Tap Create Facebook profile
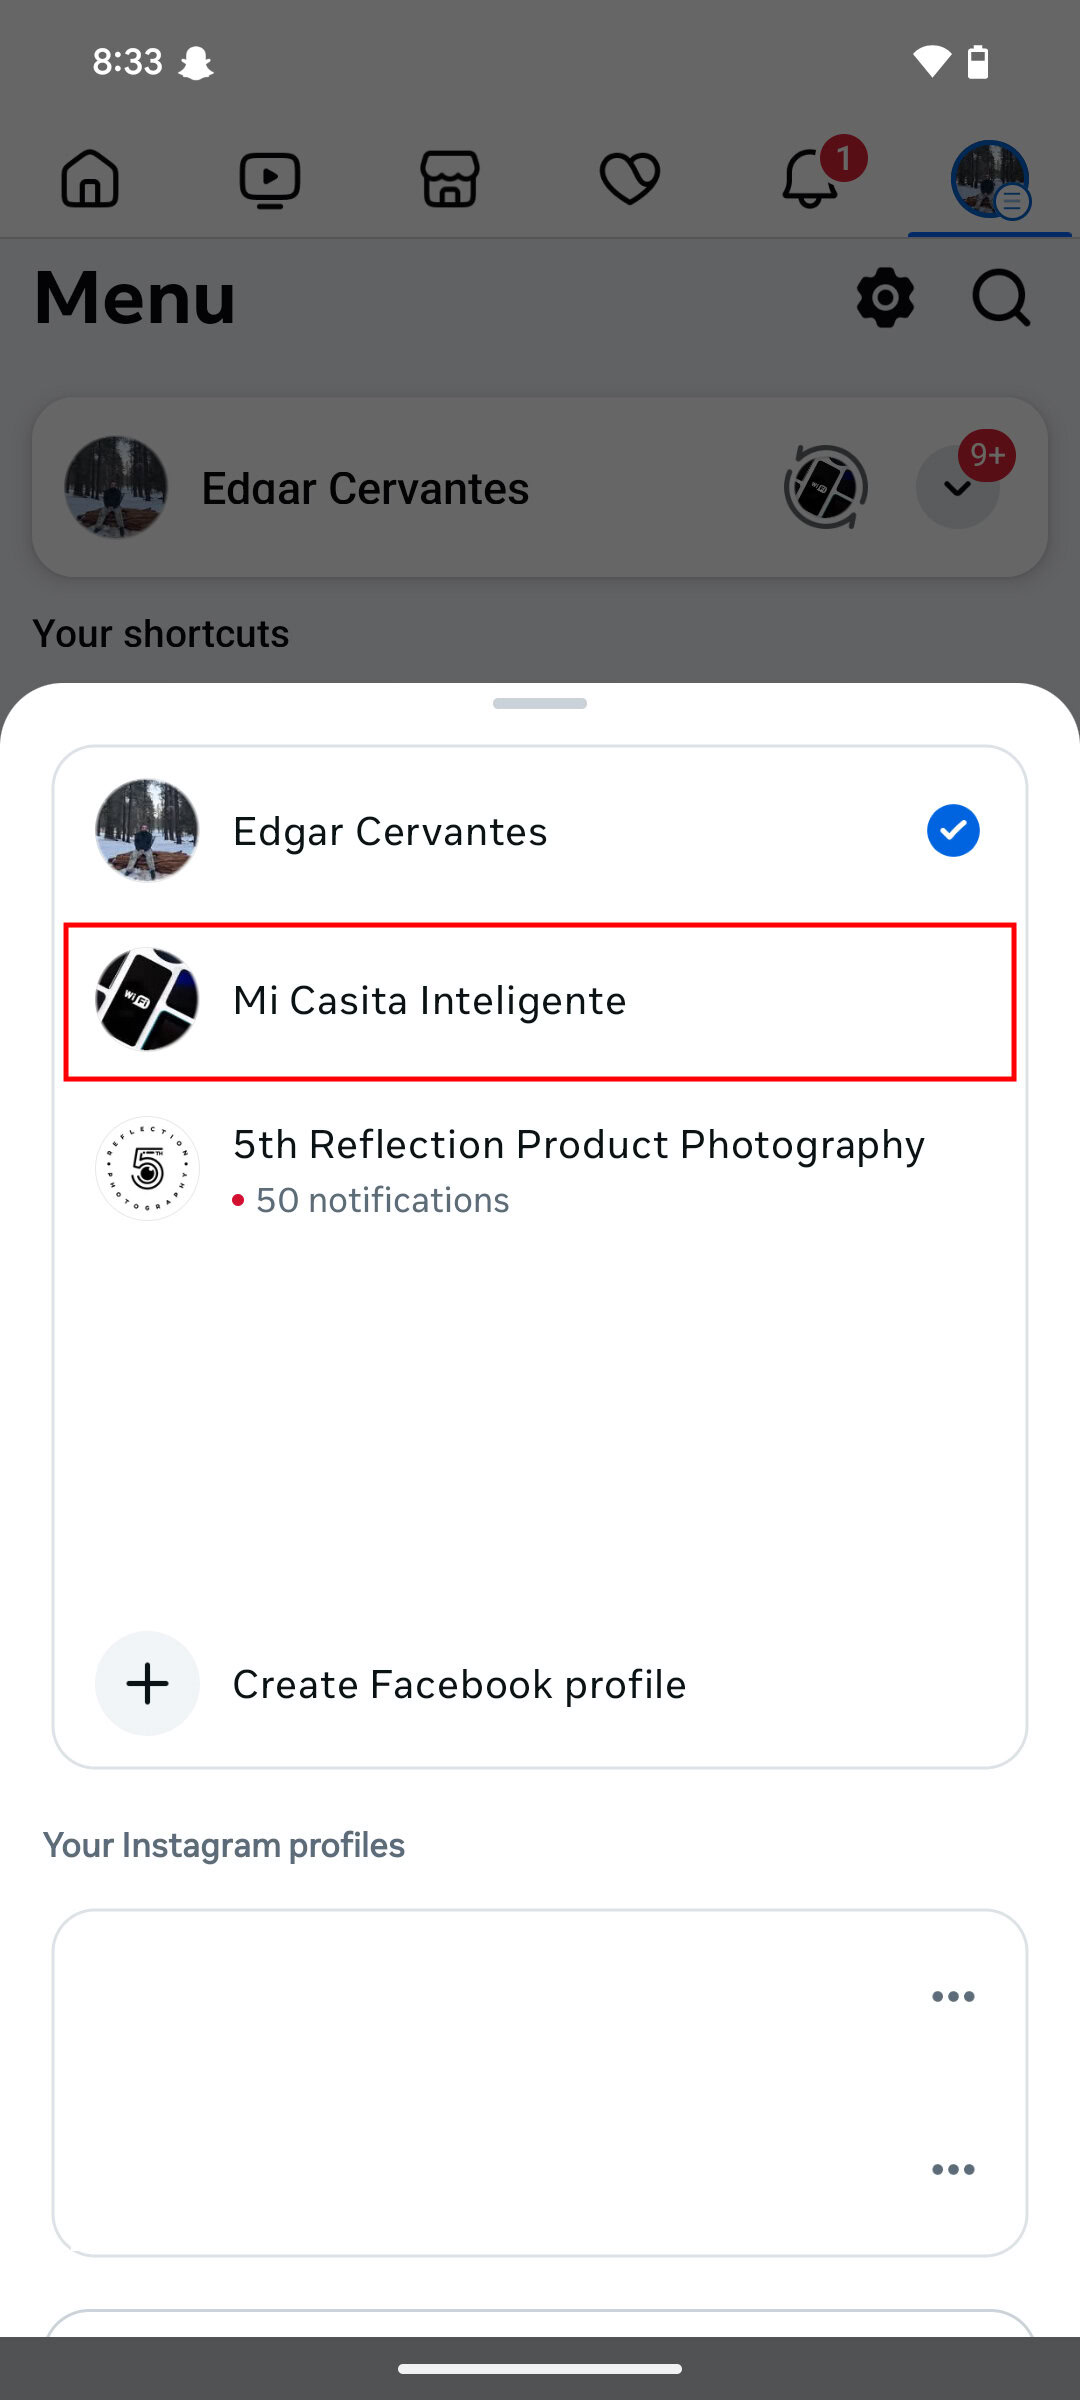This screenshot has width=1080, height=2400. [x=459, y=1684]
